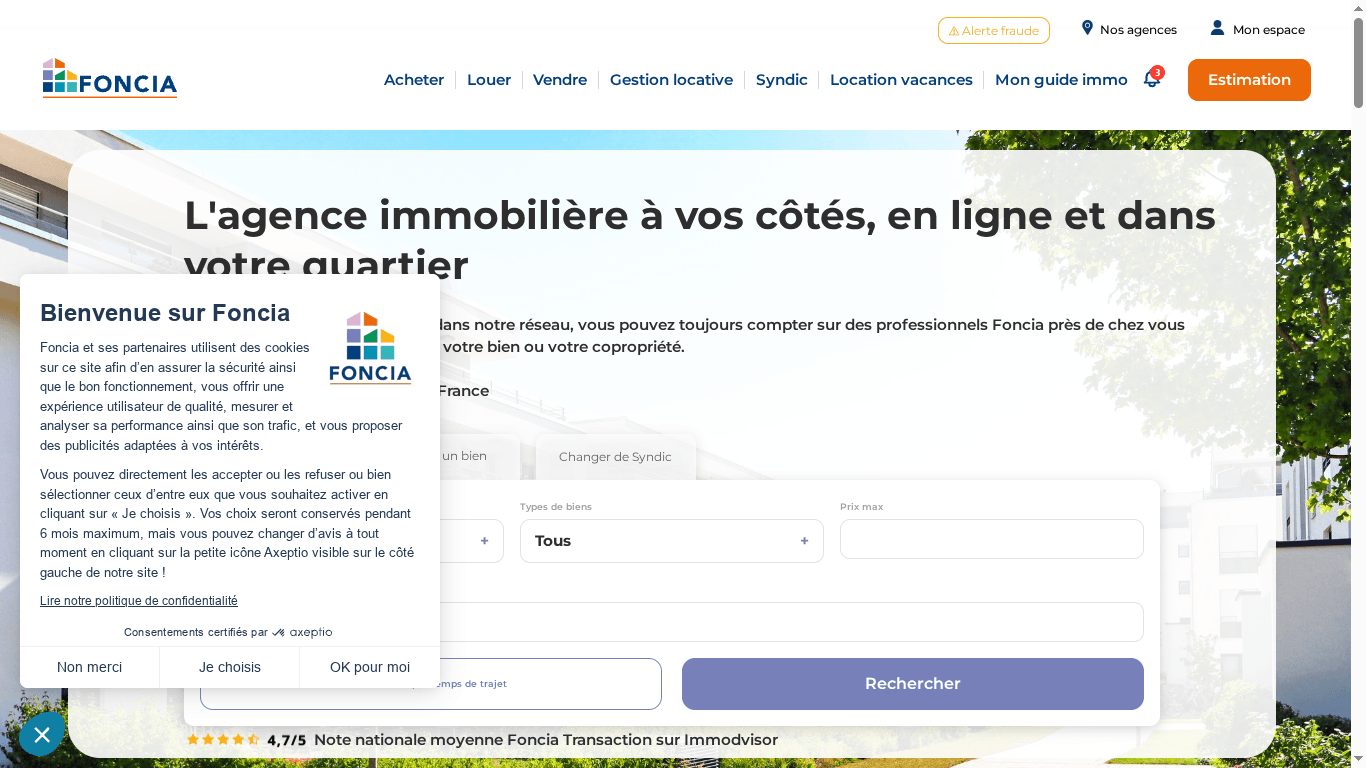Switch to the Changer de Syndic tab
The width and height of the screenshot is (1366, 768).
[615, 457]
